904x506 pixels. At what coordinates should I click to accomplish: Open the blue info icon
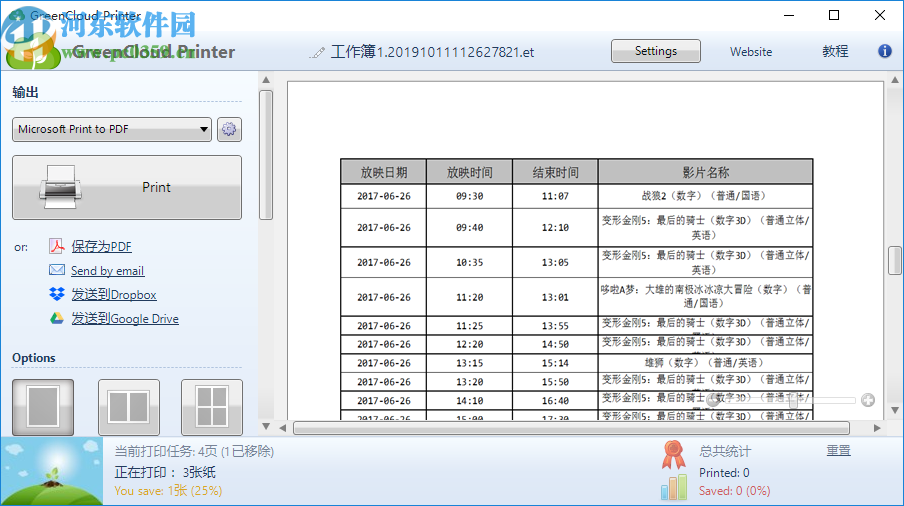click(884, 51)
